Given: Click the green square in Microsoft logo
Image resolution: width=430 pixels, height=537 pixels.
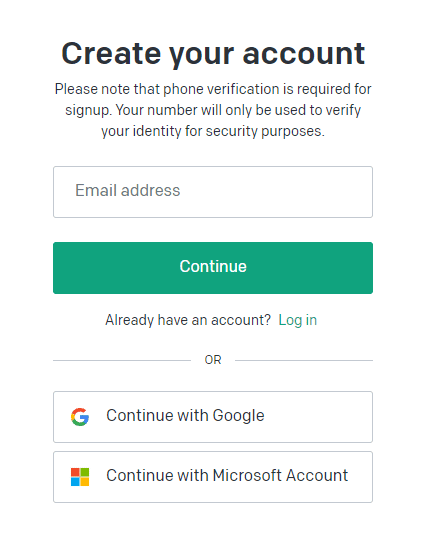Looking at the screenshot, I should (x=85, y=472).
